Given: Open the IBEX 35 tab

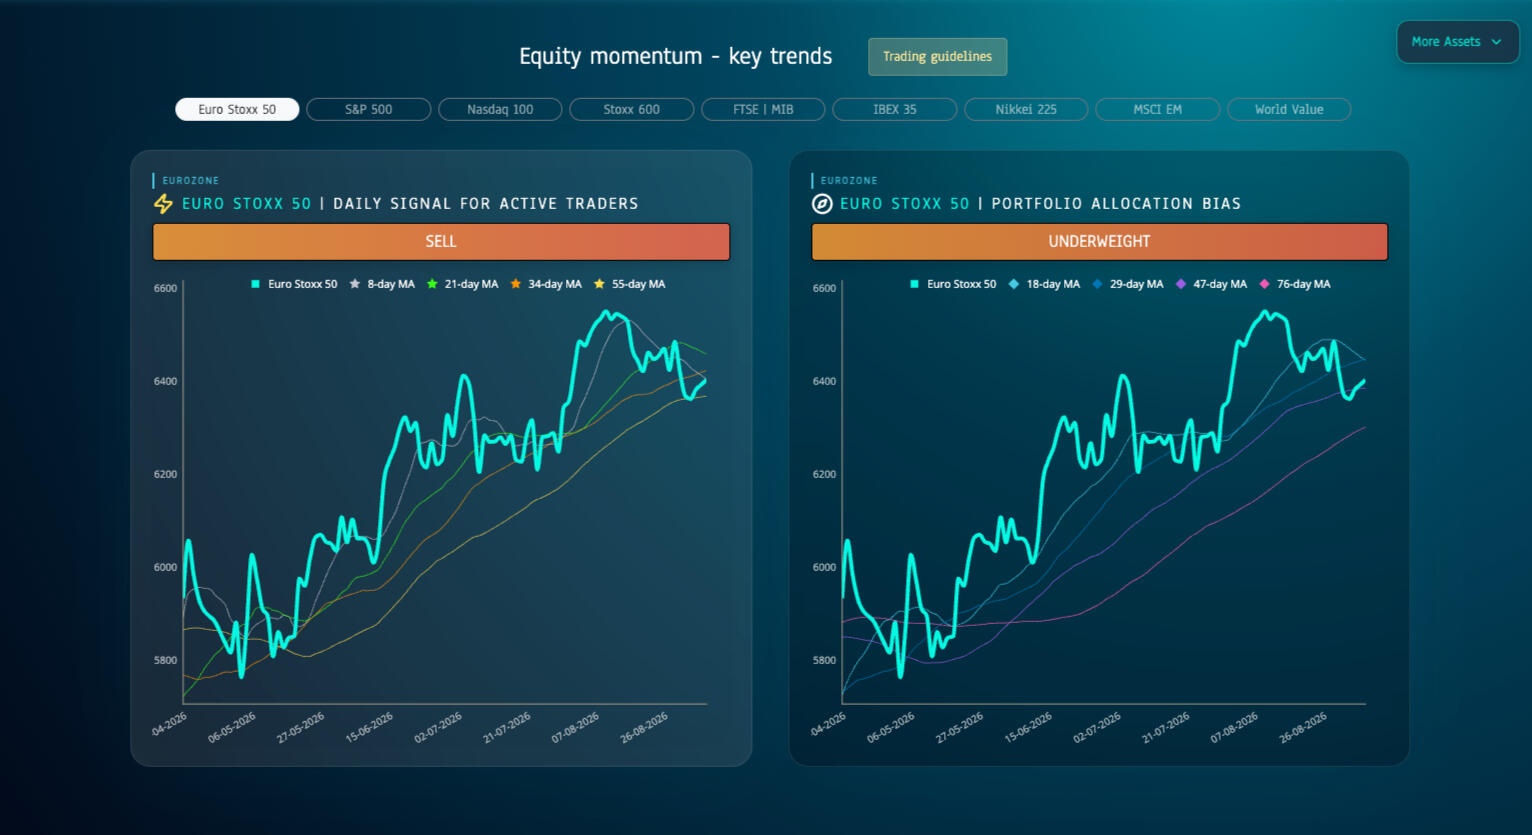Looking at the screenshot, I should (x=895, y=110).
